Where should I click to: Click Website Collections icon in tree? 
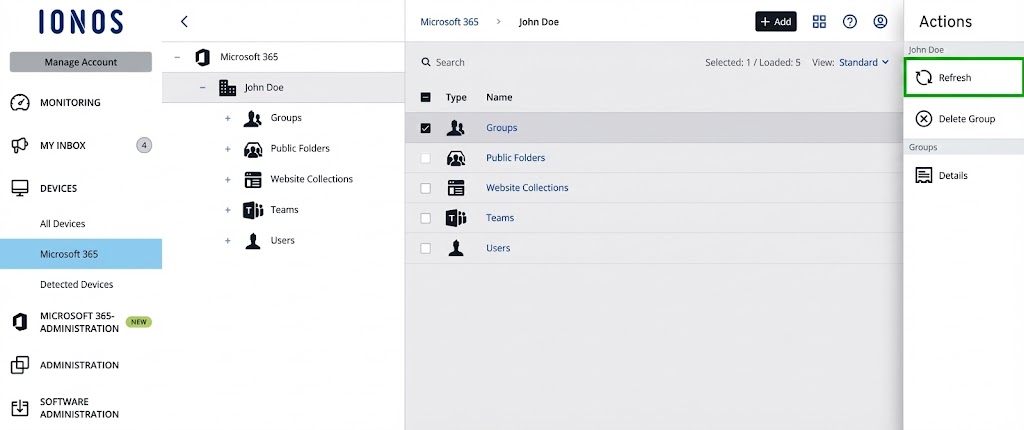click(253, 180)
